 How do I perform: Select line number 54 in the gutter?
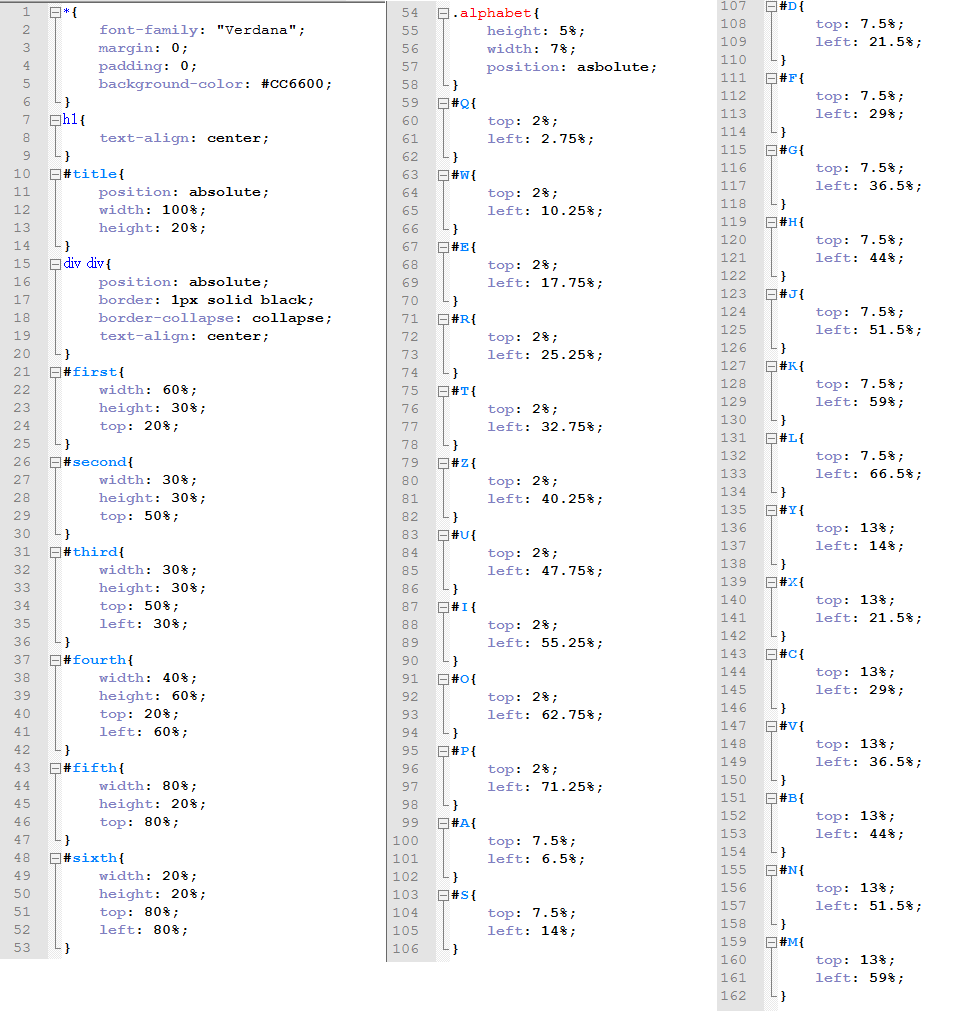[x=410, y=13]
